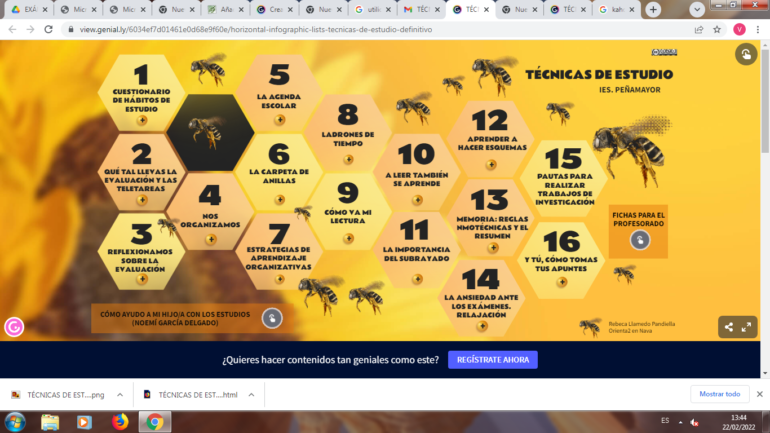The image size is (770, 433).
Task: Click plus icon under Reflexionamos sobre la evaluación
Action: pyautogui.click(x=142, y=279)
